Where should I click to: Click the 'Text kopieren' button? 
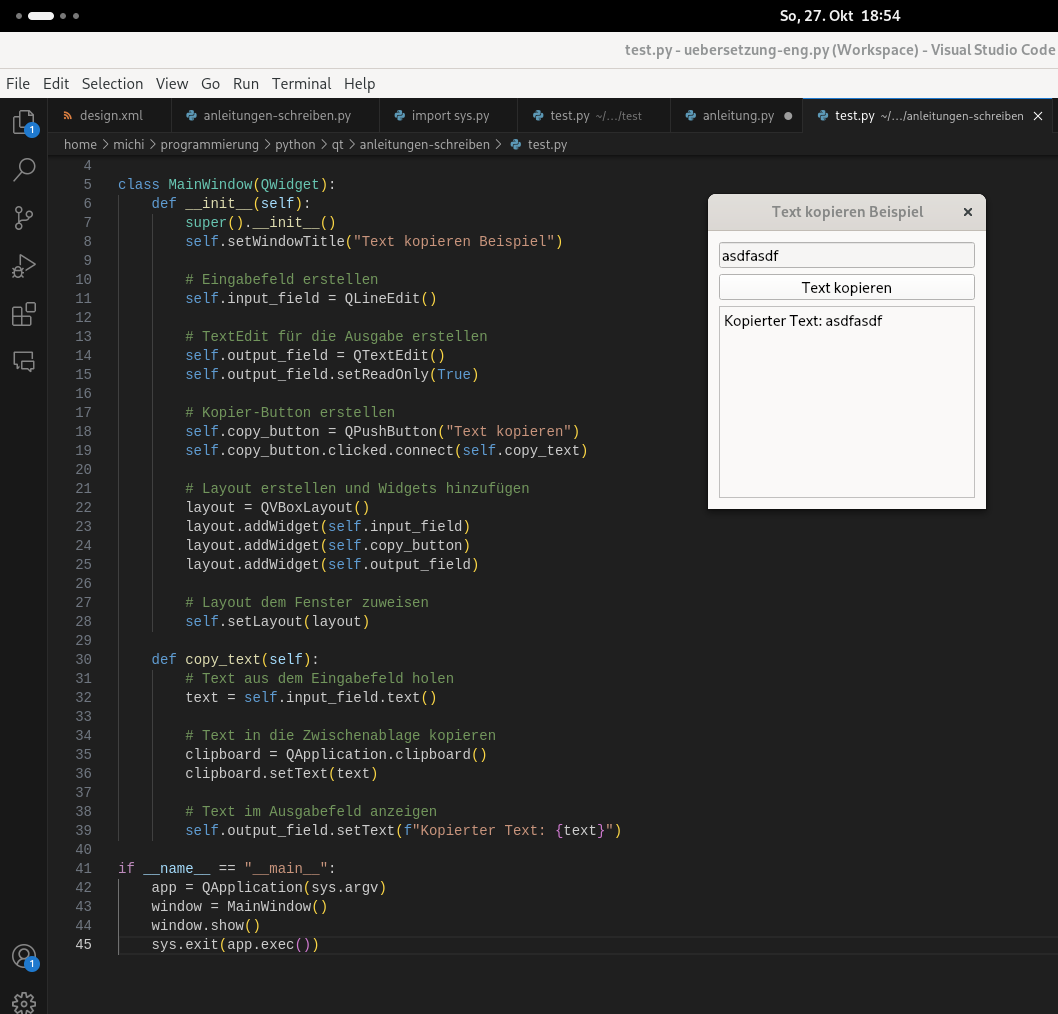pos(846,287)
